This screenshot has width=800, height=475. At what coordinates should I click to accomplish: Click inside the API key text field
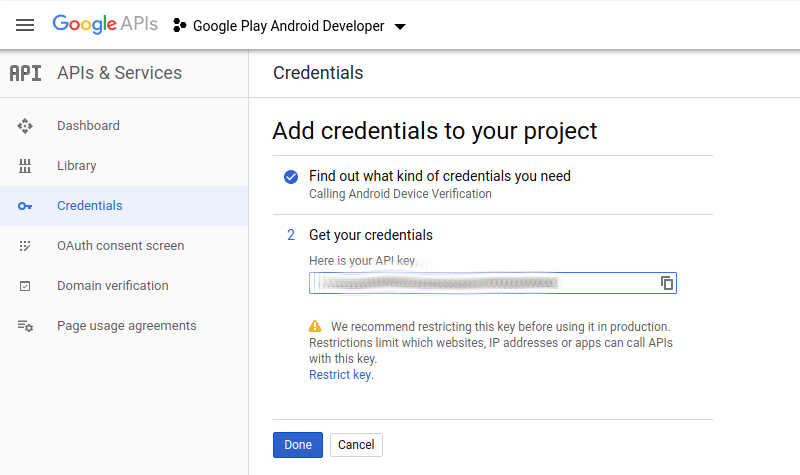point(480,283)
